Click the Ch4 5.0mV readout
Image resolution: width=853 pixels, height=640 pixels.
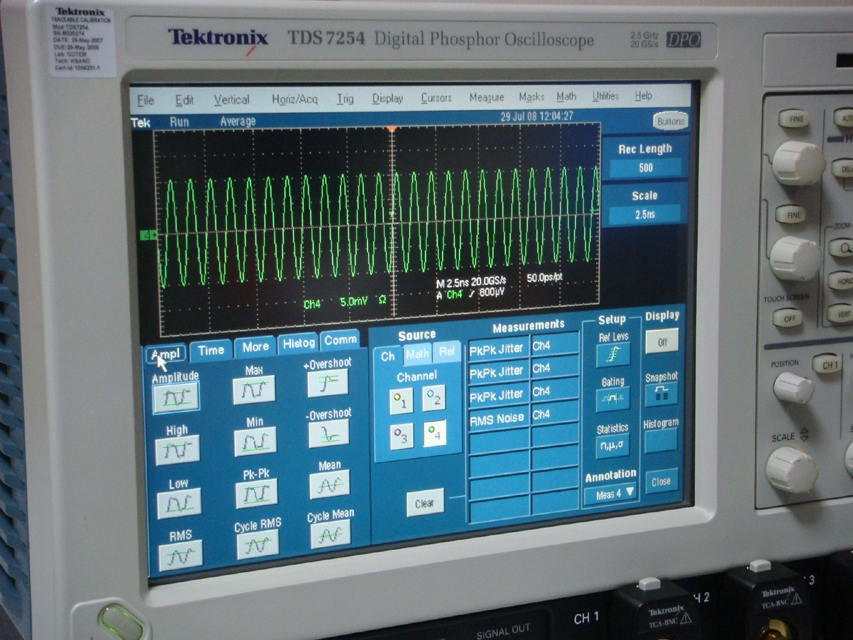click(345, 302)
